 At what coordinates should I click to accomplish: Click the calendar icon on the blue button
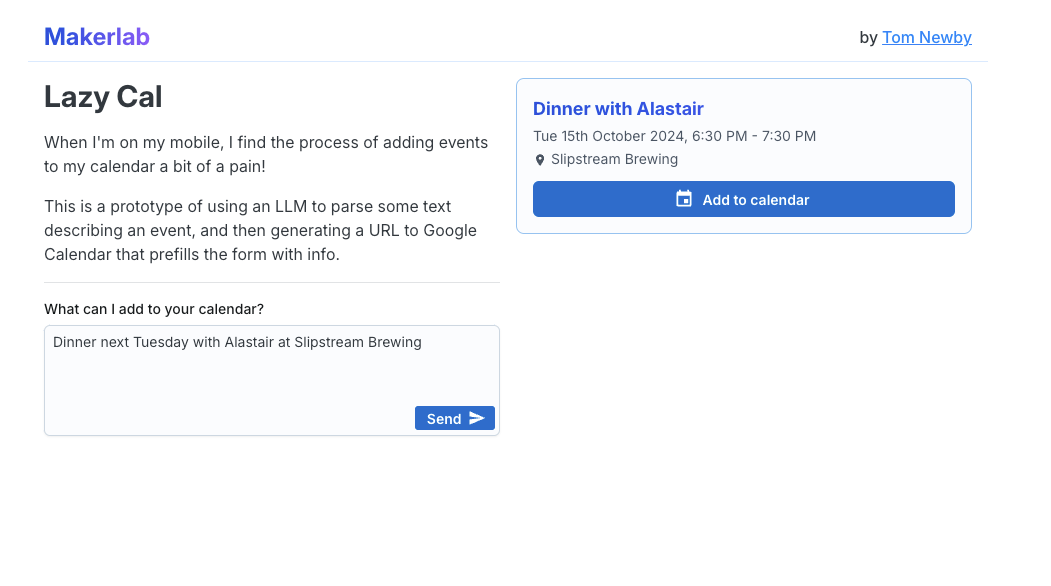pos(684,199)
